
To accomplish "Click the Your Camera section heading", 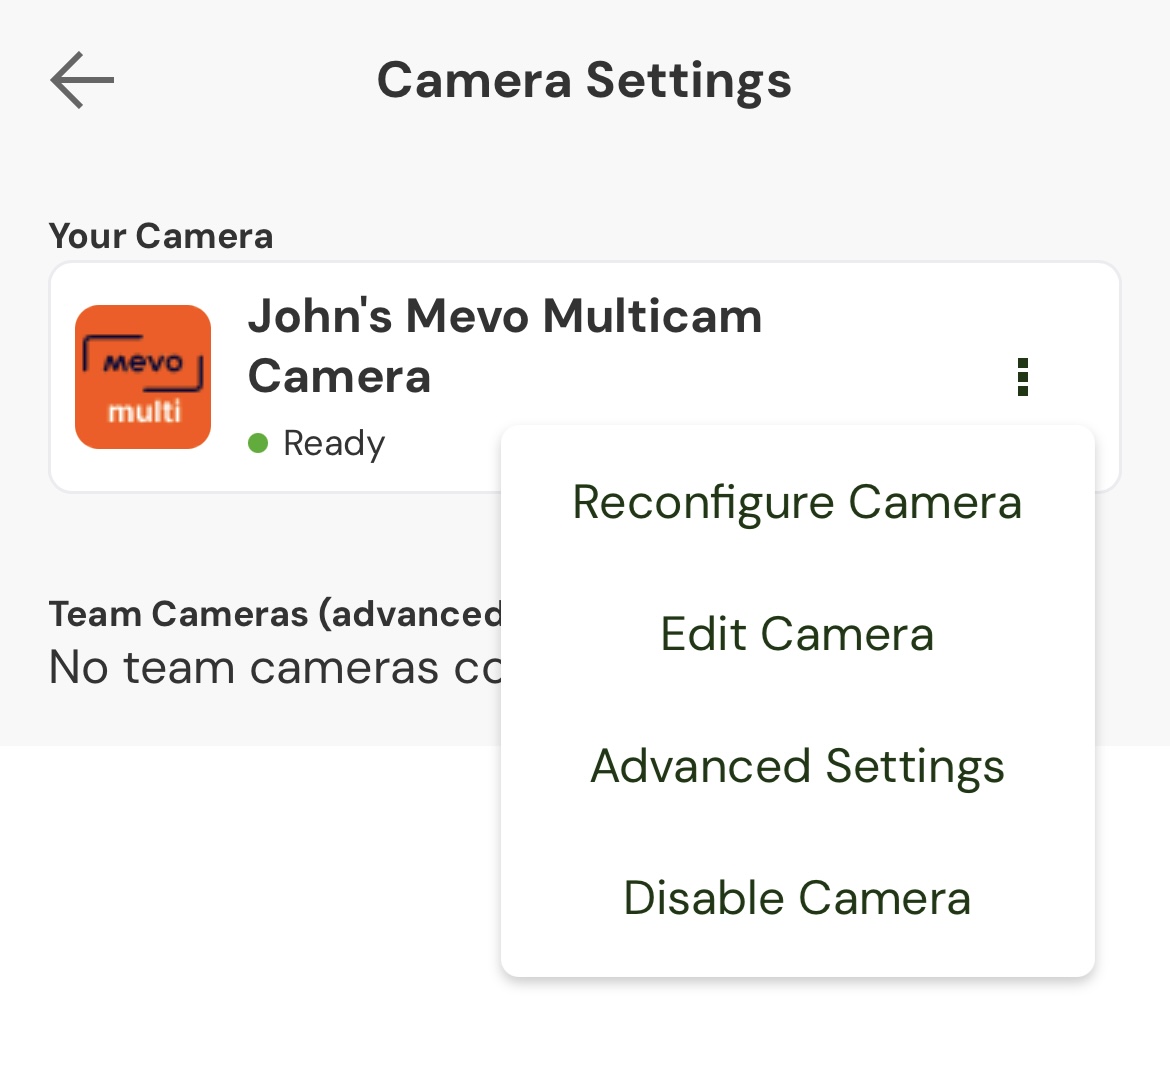I will coord(161,236).
